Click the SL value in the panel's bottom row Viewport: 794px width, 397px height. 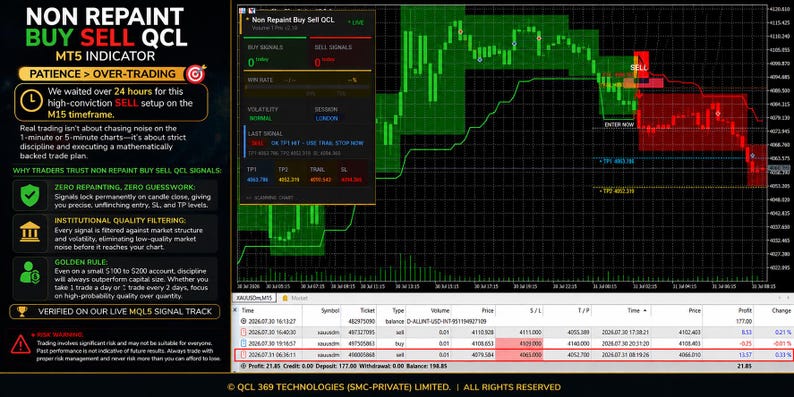[x=351, y=180]
